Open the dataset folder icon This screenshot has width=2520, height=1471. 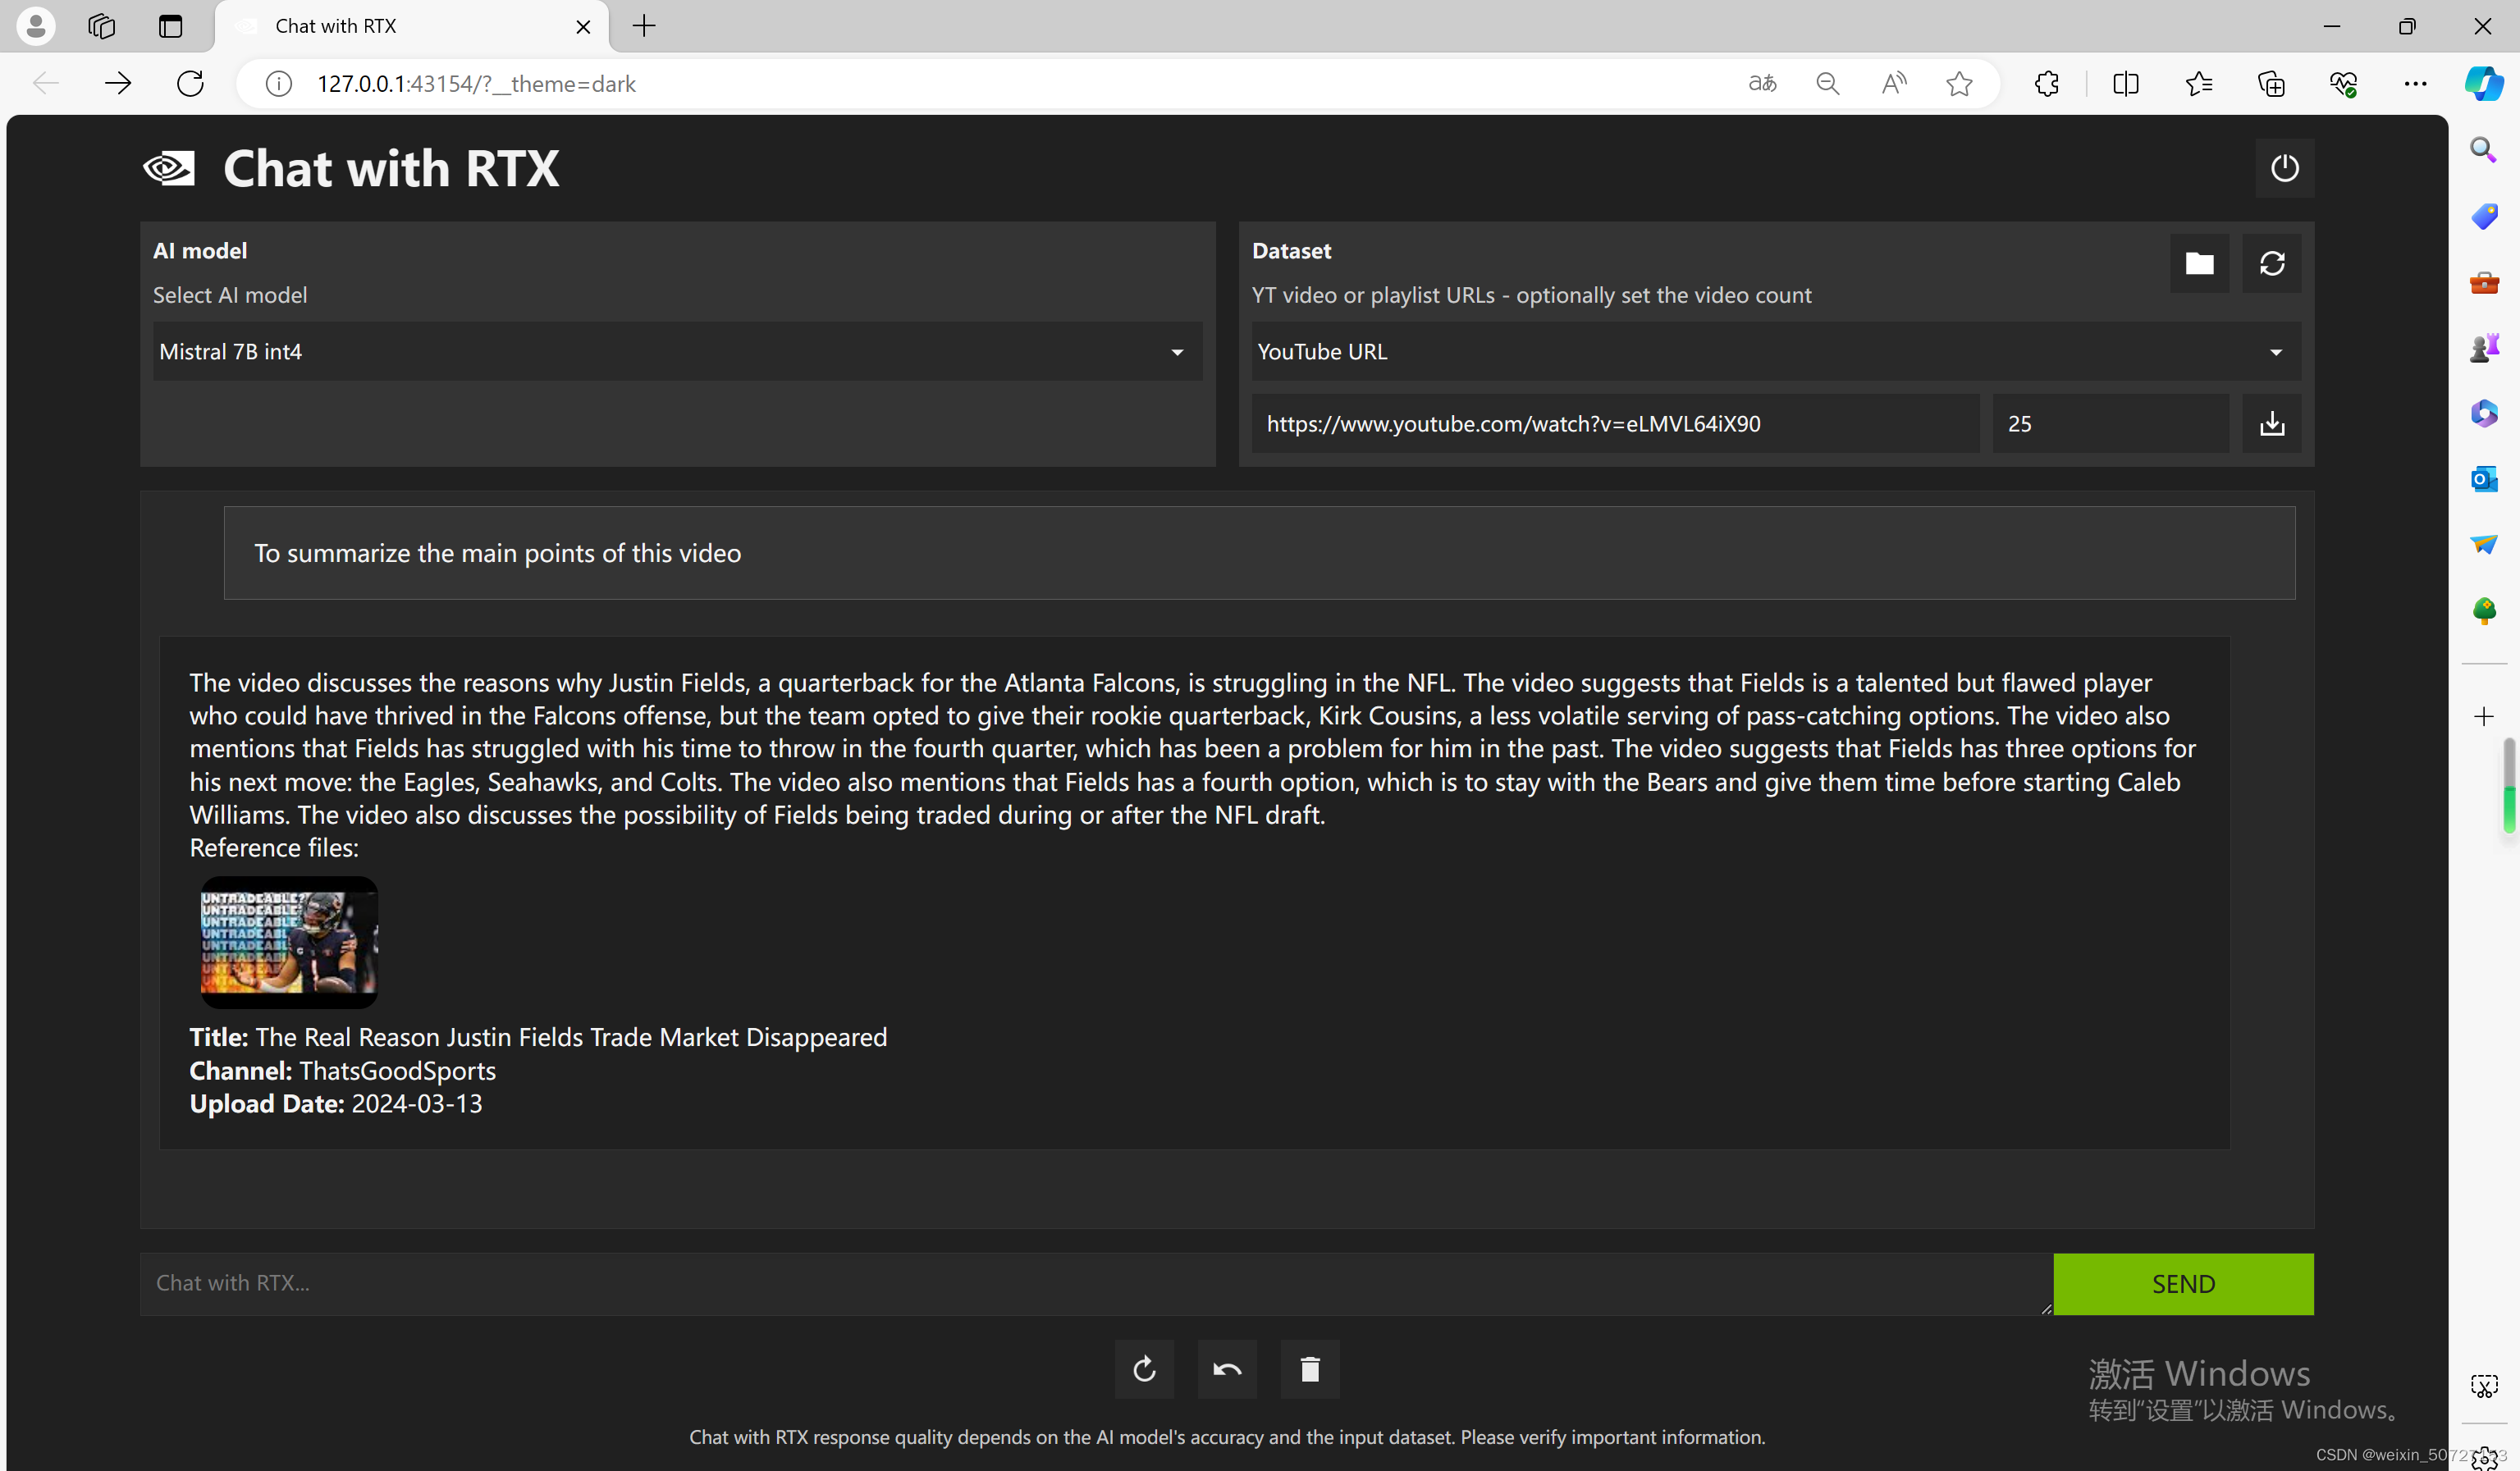2199,263
